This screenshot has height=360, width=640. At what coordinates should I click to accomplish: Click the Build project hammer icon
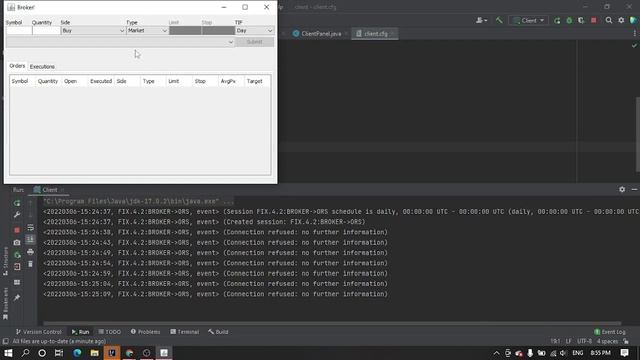pos(499,20)
